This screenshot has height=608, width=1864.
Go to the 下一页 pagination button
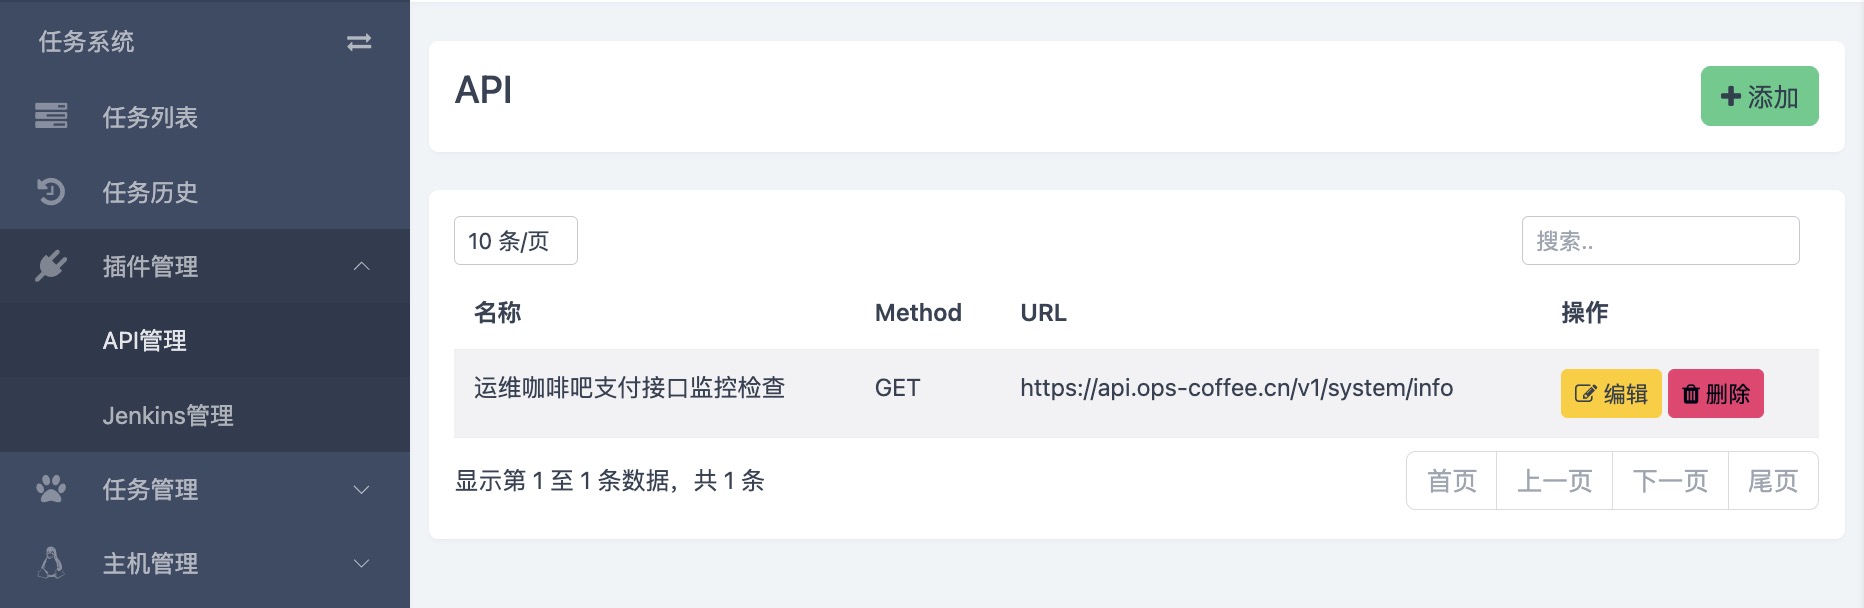1670,481
